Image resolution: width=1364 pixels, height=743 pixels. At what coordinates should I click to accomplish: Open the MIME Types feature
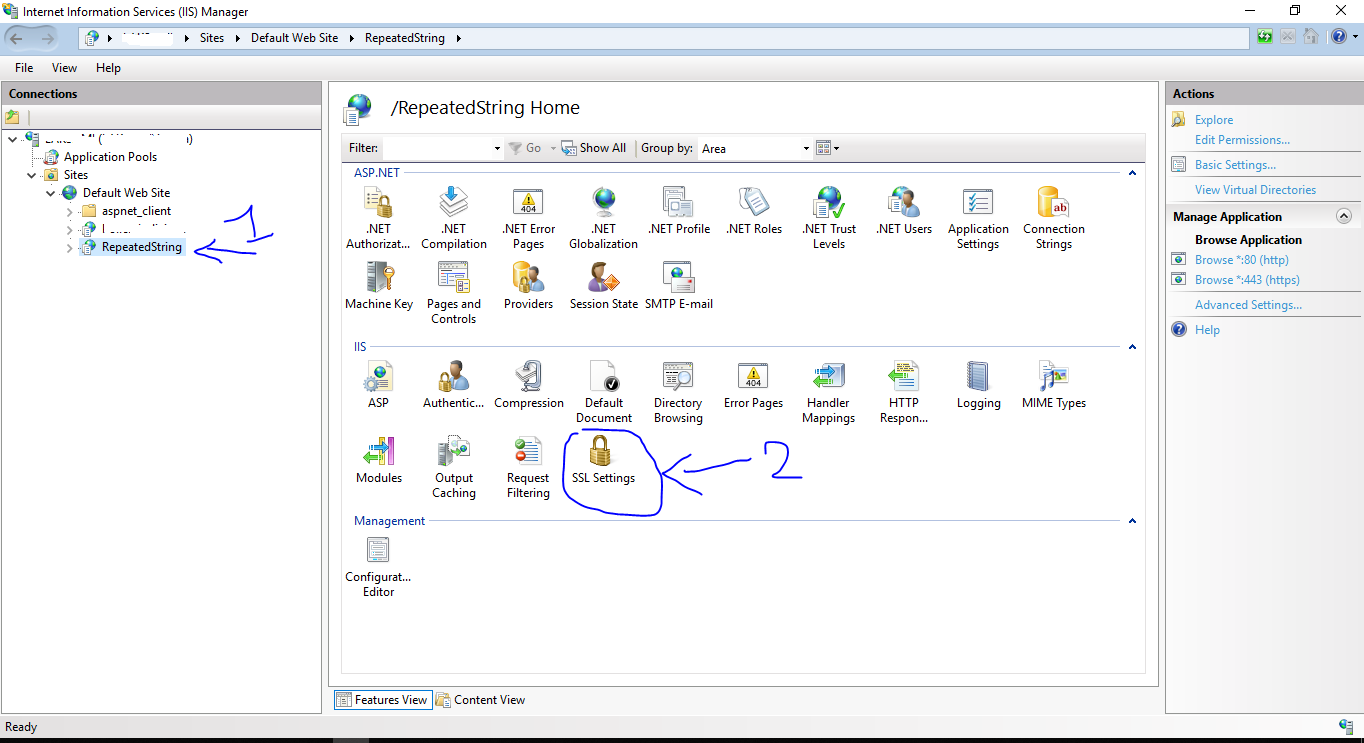(1054, 385)
